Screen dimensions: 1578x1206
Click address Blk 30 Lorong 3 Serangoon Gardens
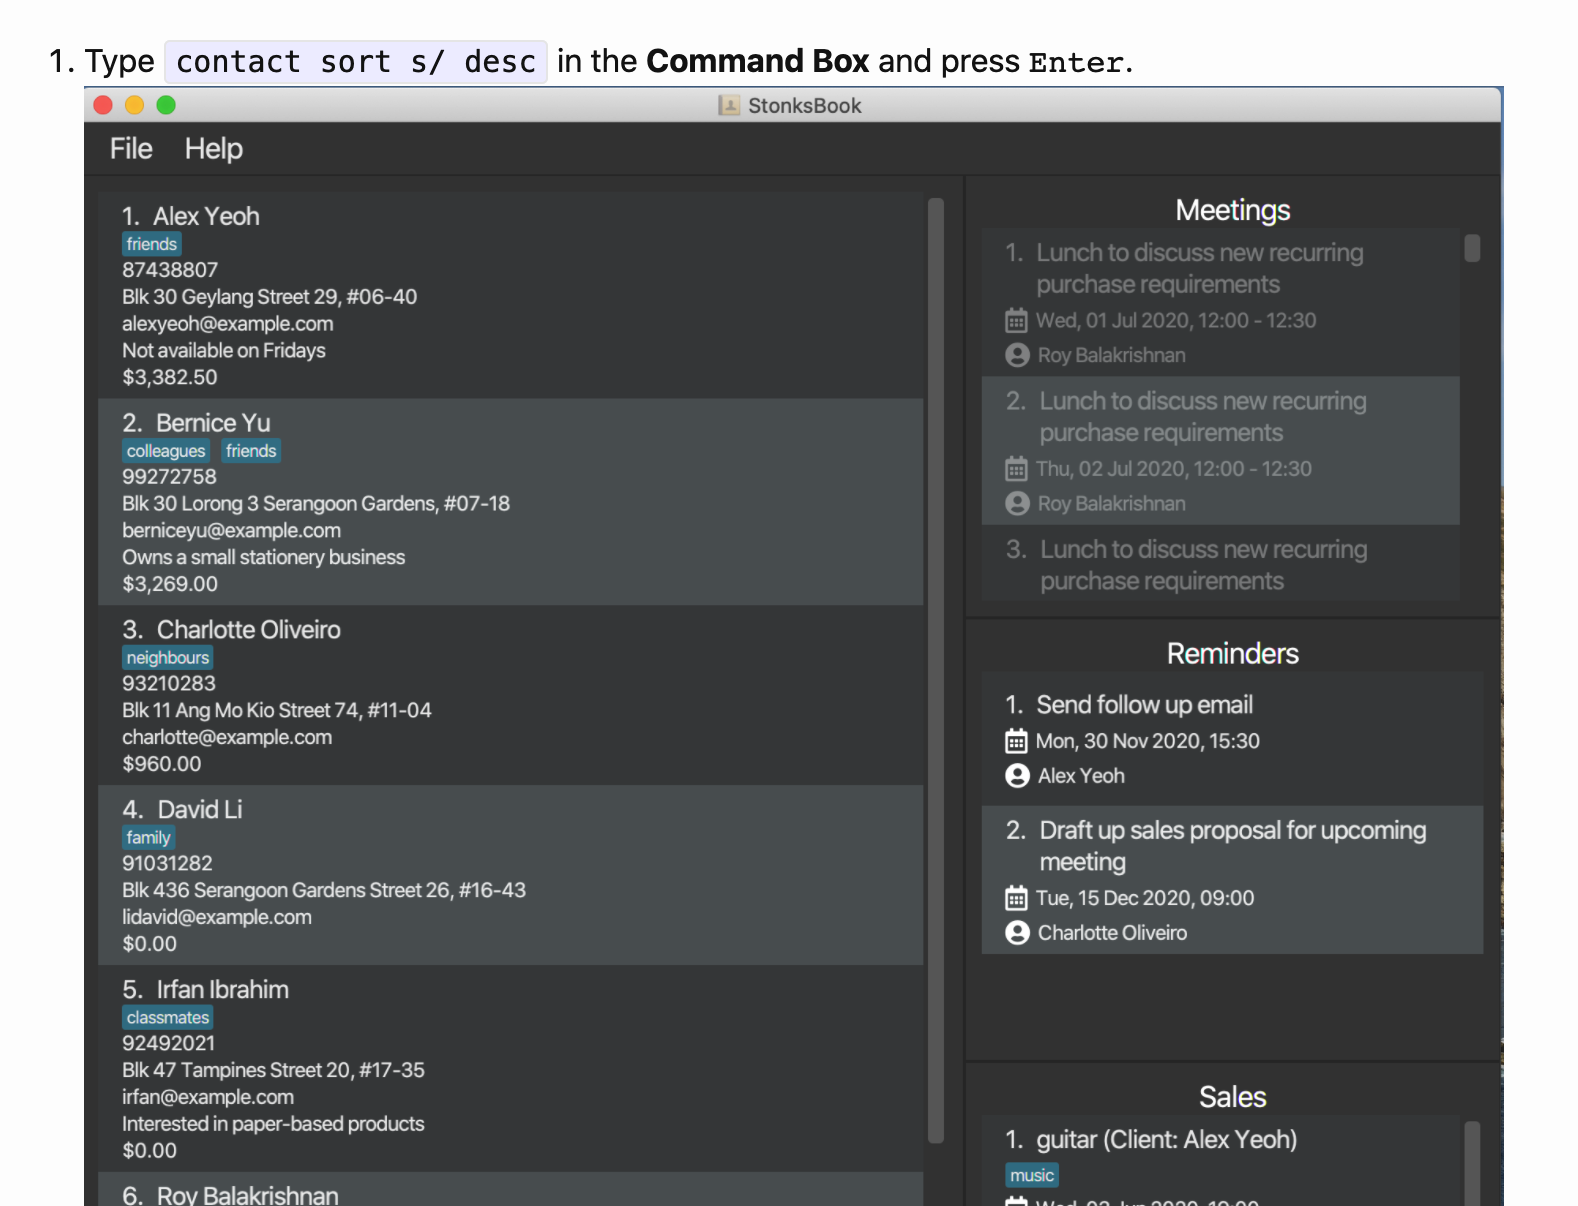[316, 504]
